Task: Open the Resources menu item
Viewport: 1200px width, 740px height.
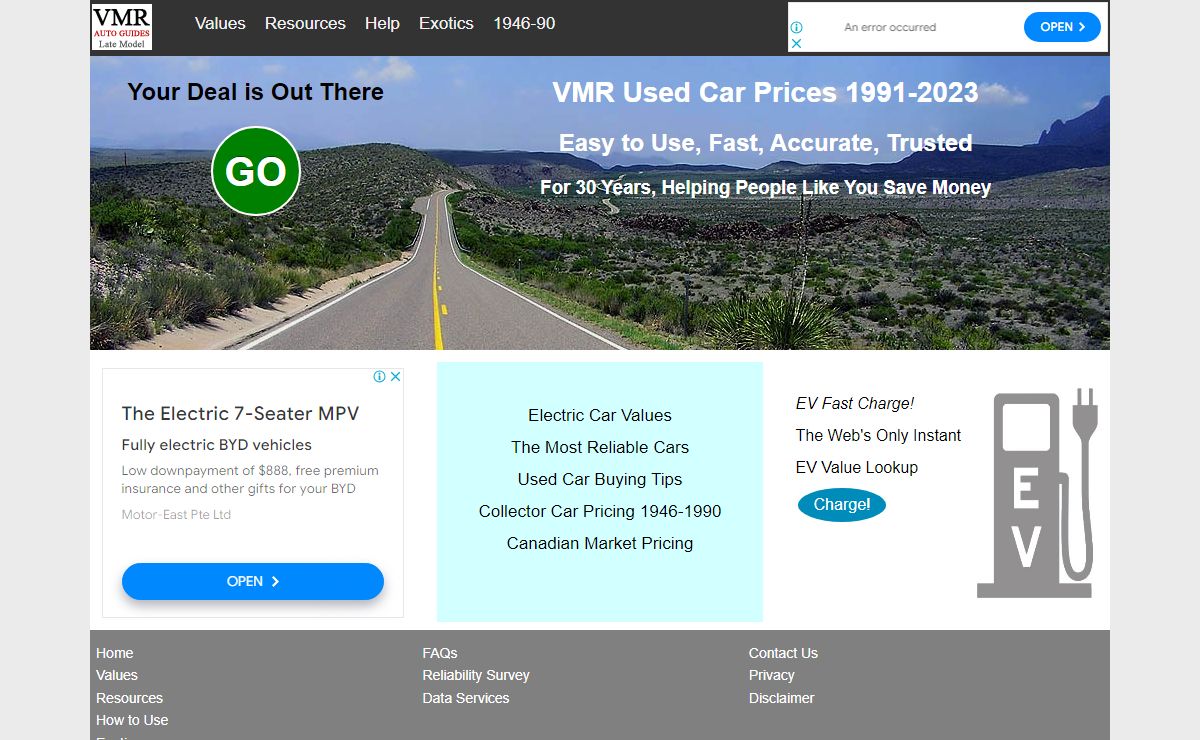Action: click(x=305, y=23)
